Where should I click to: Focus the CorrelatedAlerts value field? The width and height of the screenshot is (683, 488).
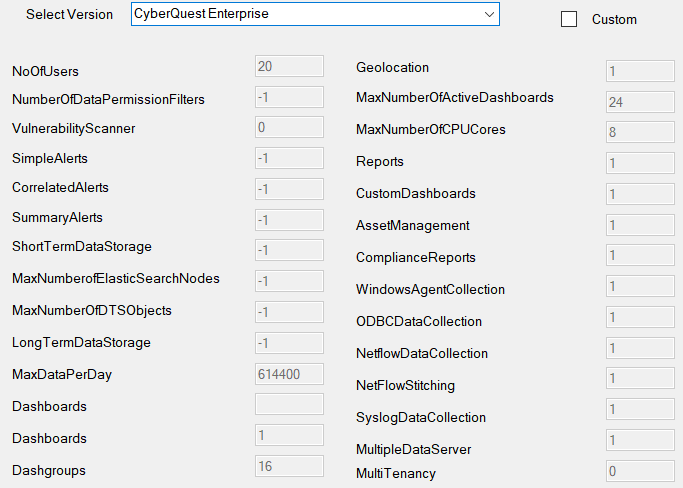point(289,189)
